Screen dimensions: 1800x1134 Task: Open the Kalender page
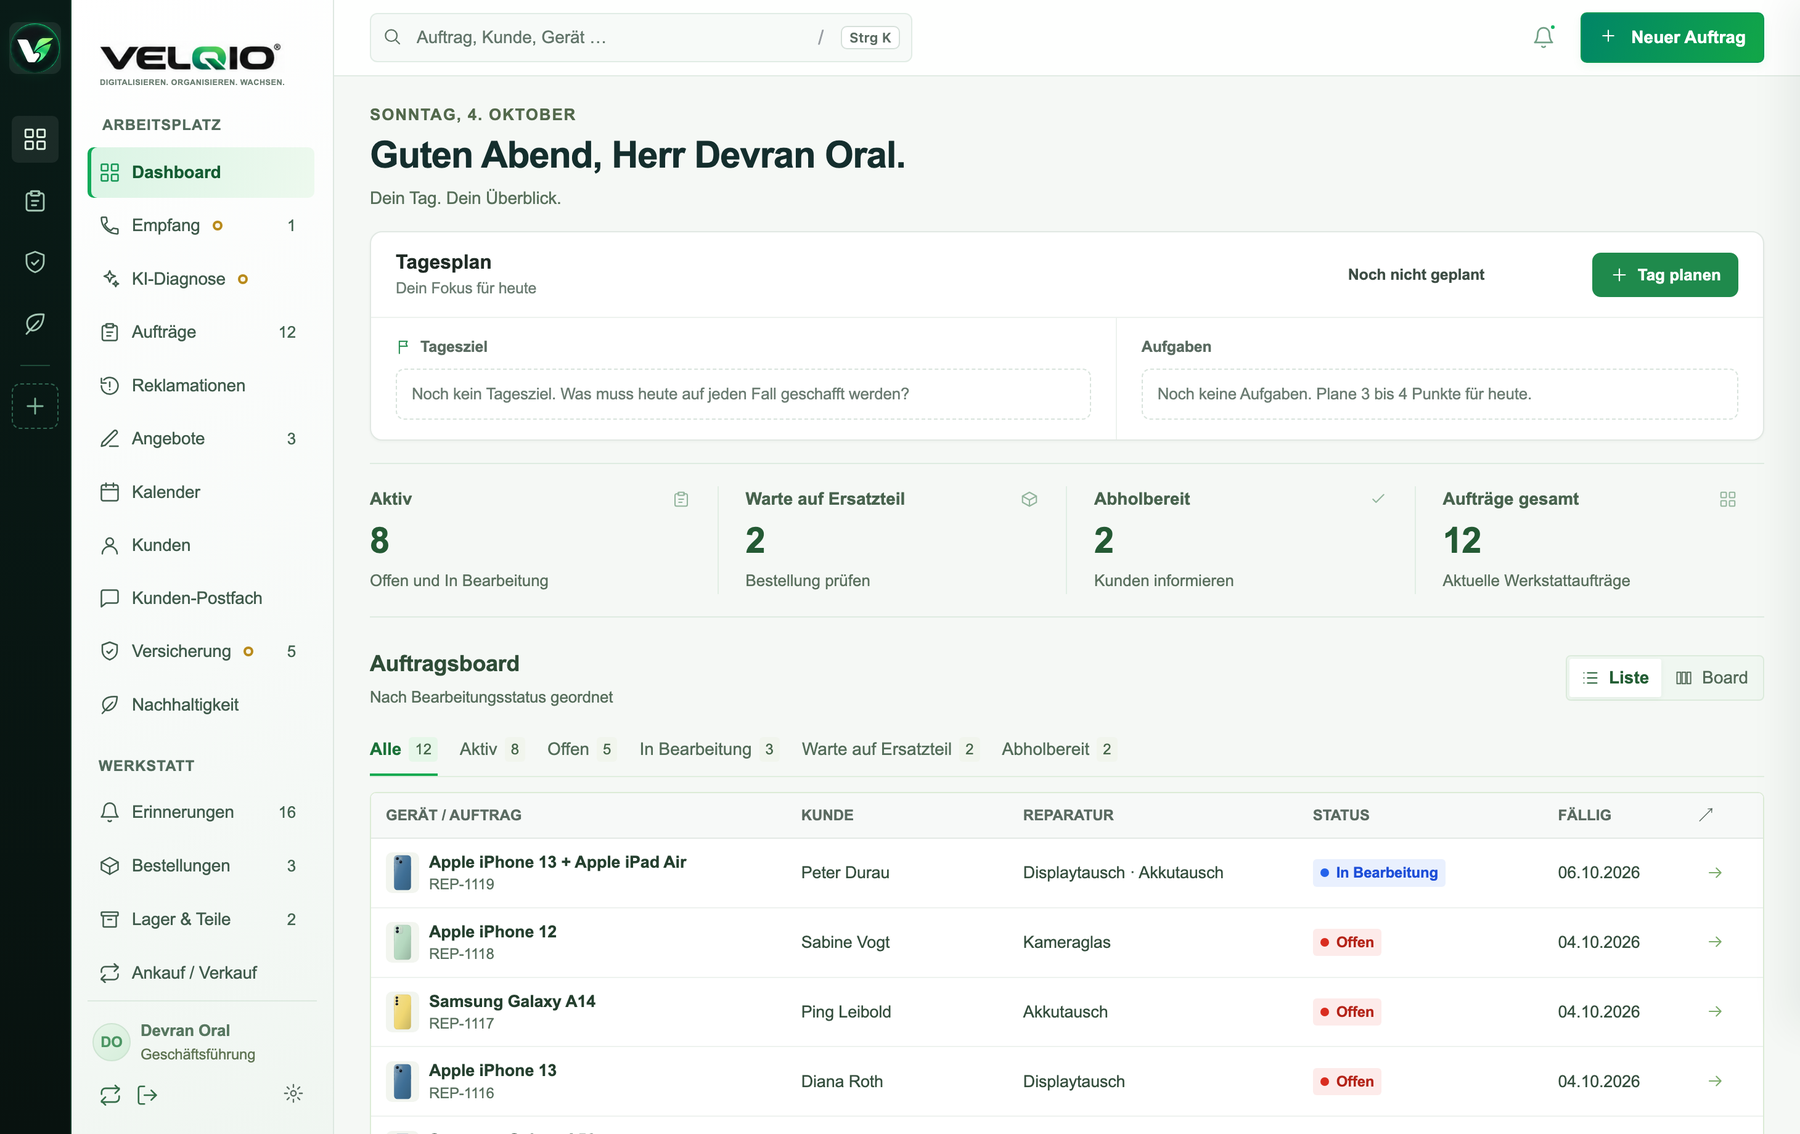click(x=201, y=492)
